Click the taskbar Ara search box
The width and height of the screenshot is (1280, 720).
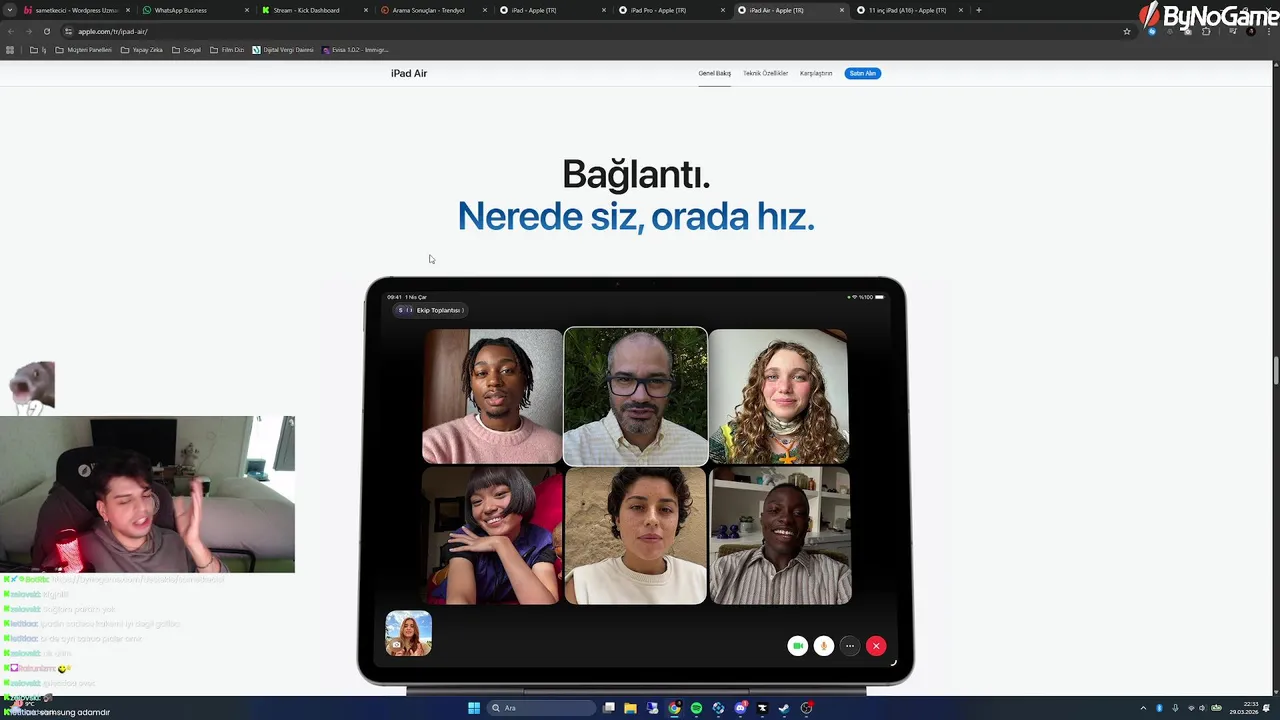pyautogui.click(x=541, y=708)
